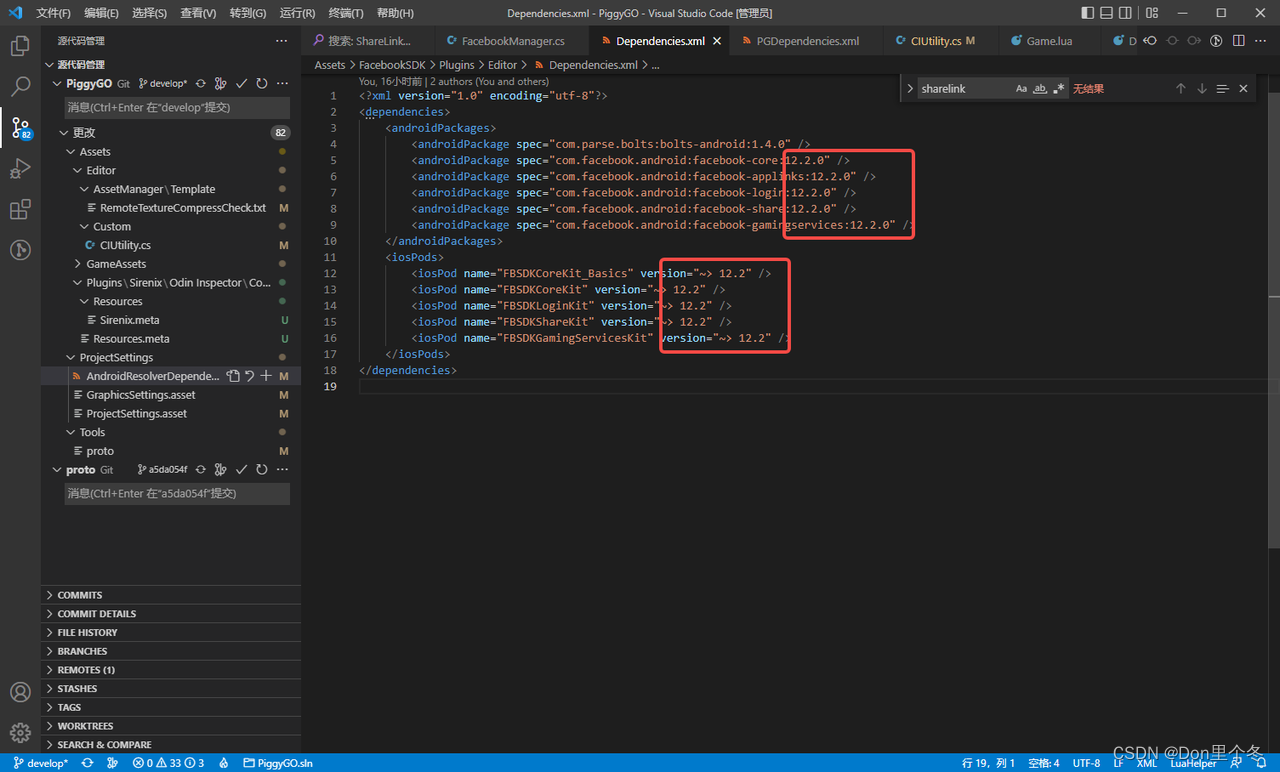Toggle secondary side bar in title bar
1280x772 pixels.
tap(1126, 13)
